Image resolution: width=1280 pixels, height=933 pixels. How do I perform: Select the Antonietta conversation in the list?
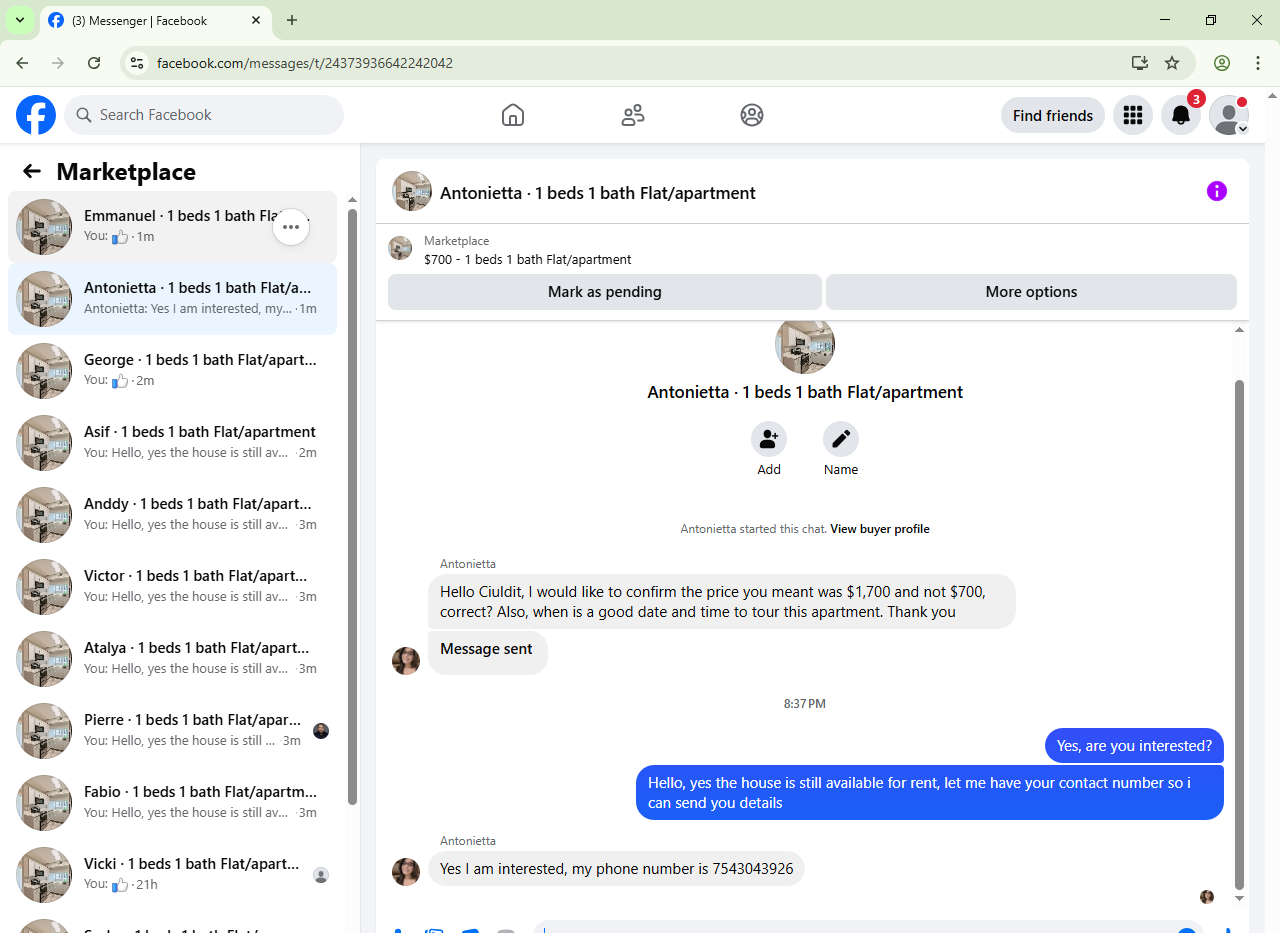172,299
